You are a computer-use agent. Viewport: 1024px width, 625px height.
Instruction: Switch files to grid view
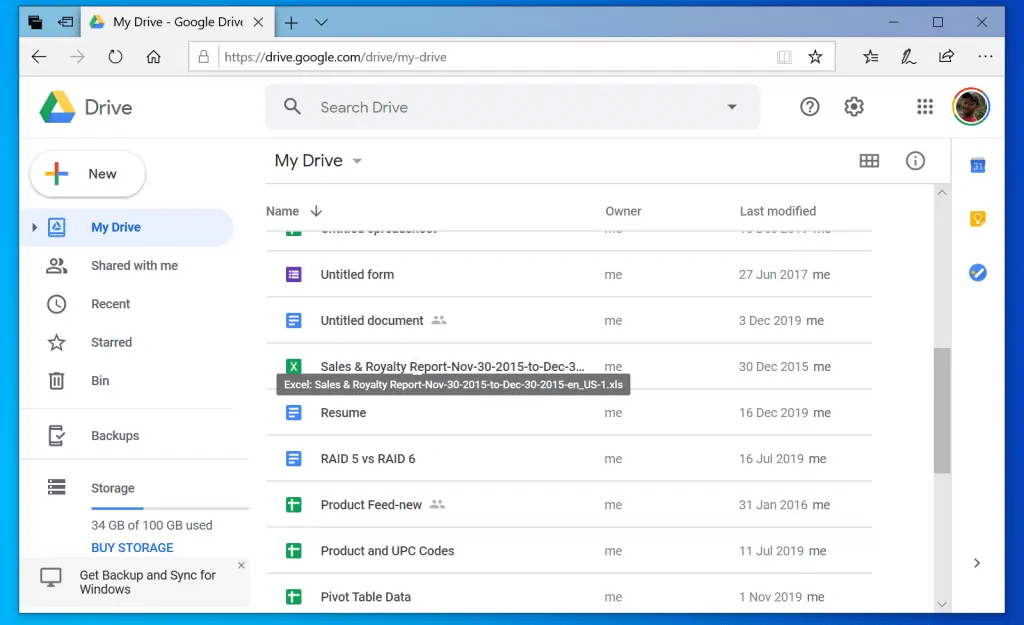869,160
